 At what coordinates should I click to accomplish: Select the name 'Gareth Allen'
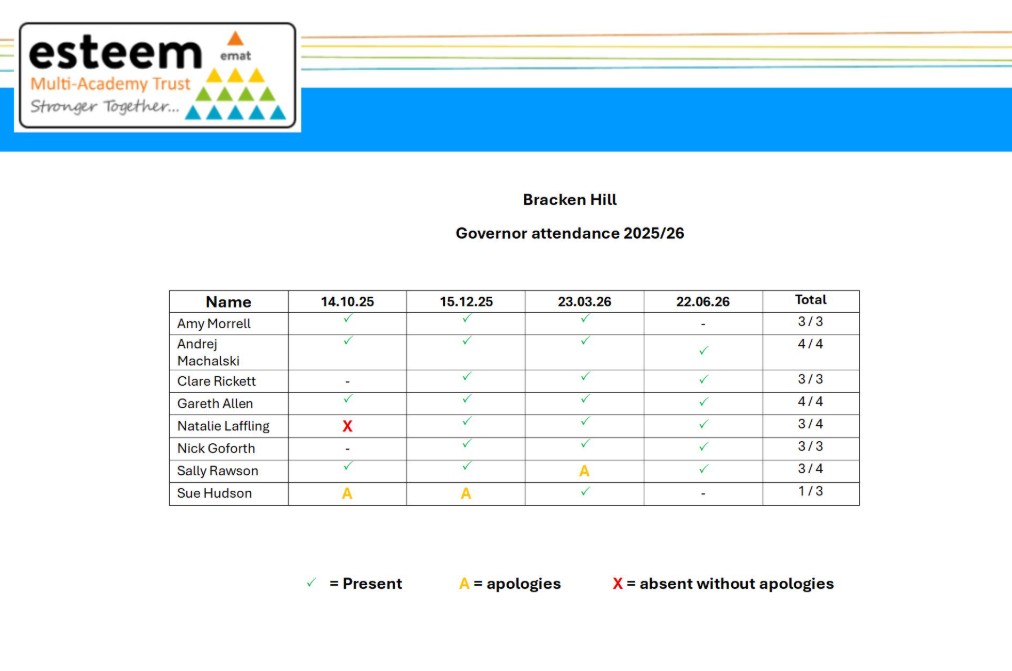215,404
